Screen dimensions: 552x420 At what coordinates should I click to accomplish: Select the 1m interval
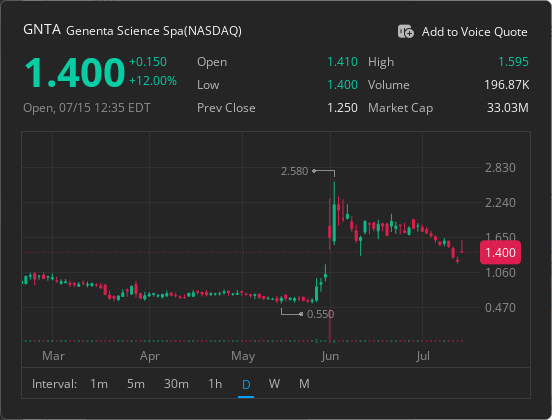pyautogui.click(x=99, y=384)
